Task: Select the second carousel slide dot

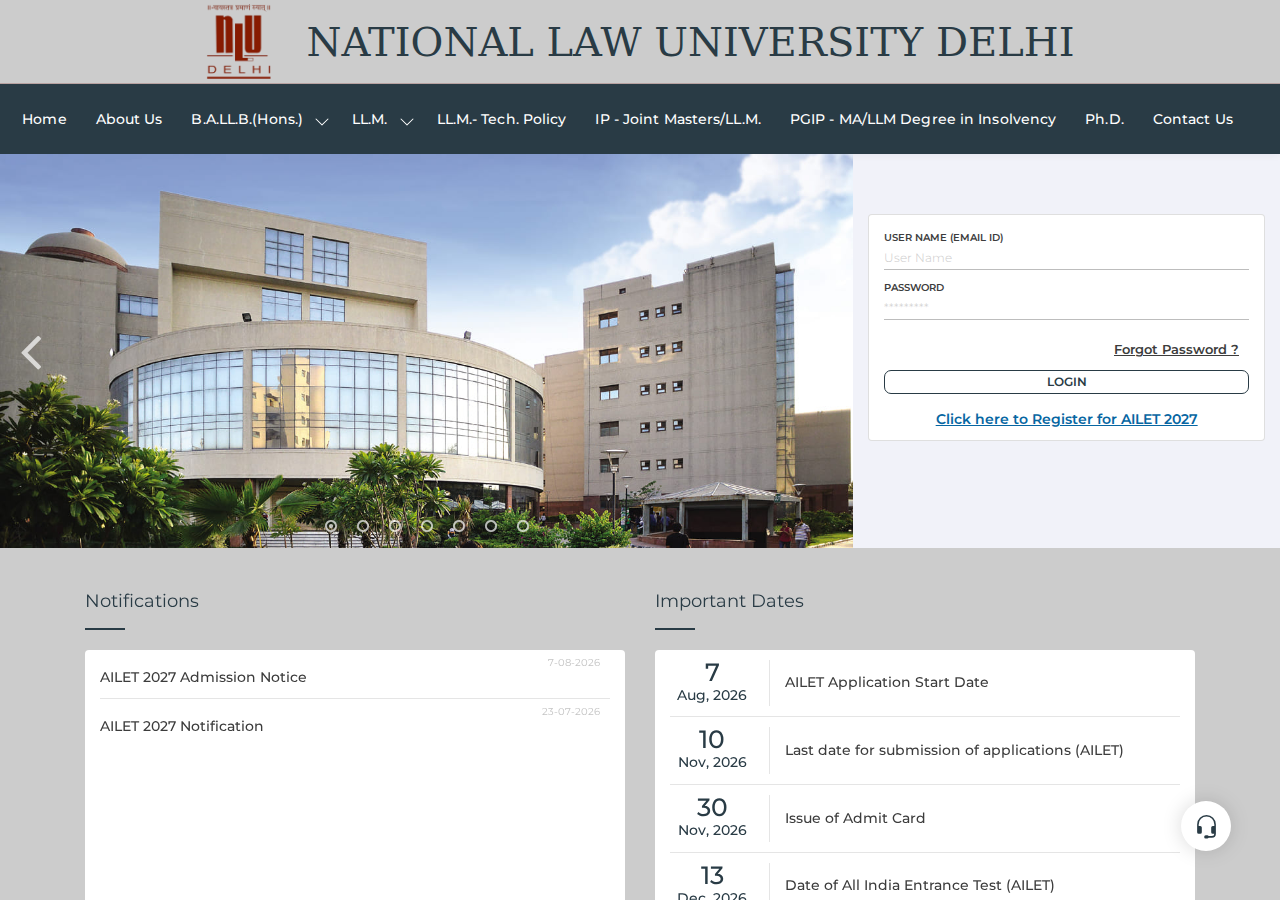Action: pyautogui.click(x=363, y=526)
